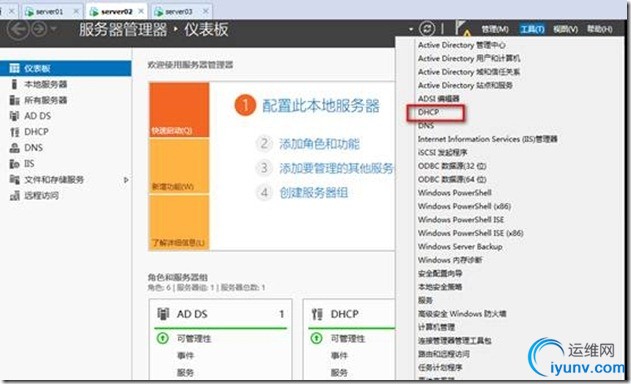Choose Active Directory 域和信任关系 from the Tools menu
The image size is (631, 384).
pyautogui.click(x=469, y=72)
